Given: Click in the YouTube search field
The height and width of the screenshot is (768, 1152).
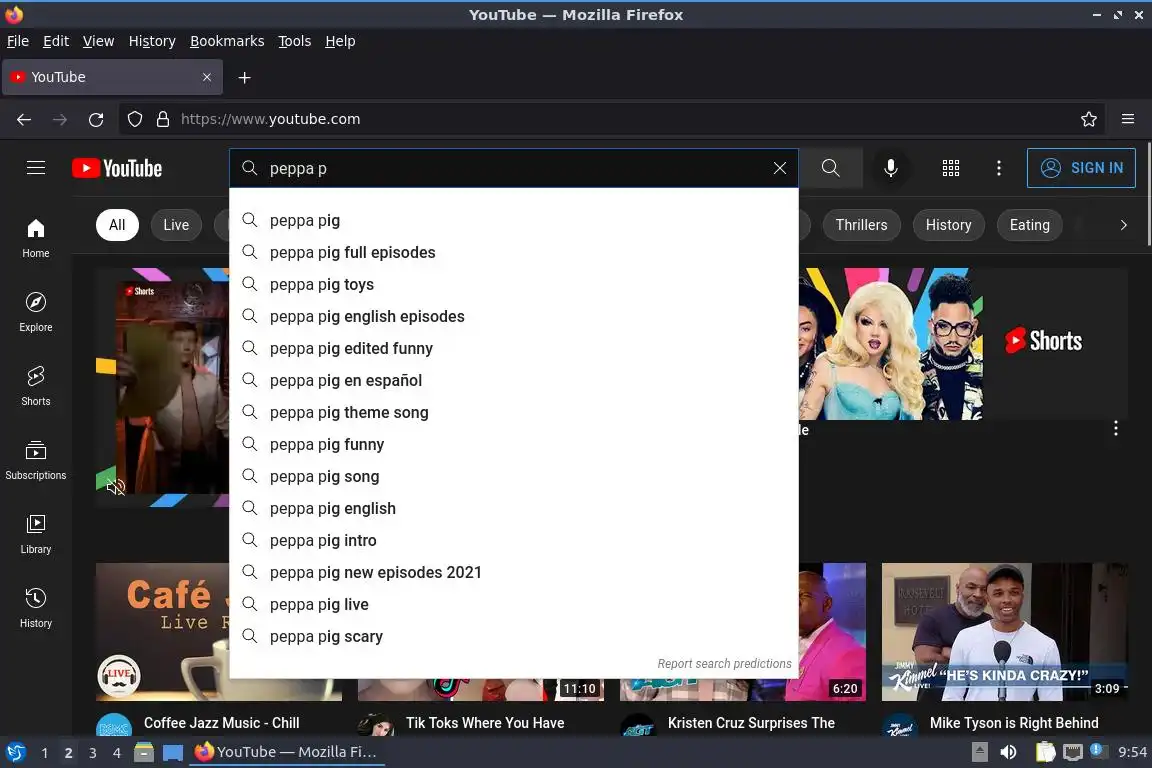Looking at the screenshot, I should point(514,168).
